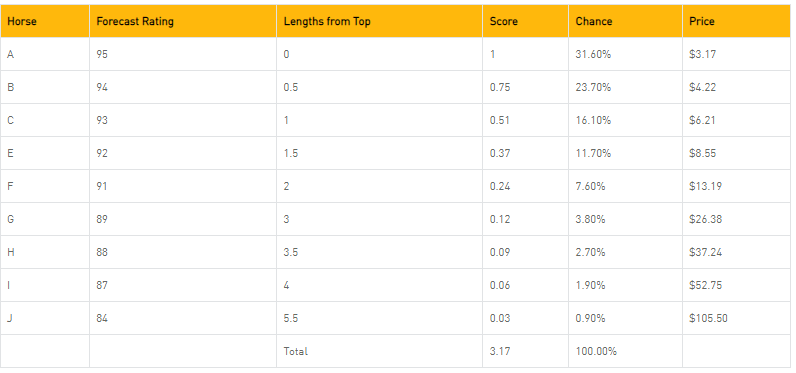796x373 pixels.
Task: Click the Chance column header
Action: pyautogui.click(x=625, y=21)
